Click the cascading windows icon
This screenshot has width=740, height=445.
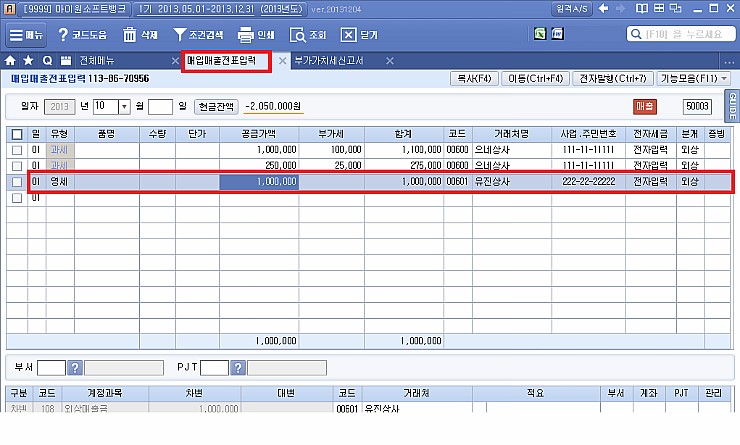(x=676, y=8)
